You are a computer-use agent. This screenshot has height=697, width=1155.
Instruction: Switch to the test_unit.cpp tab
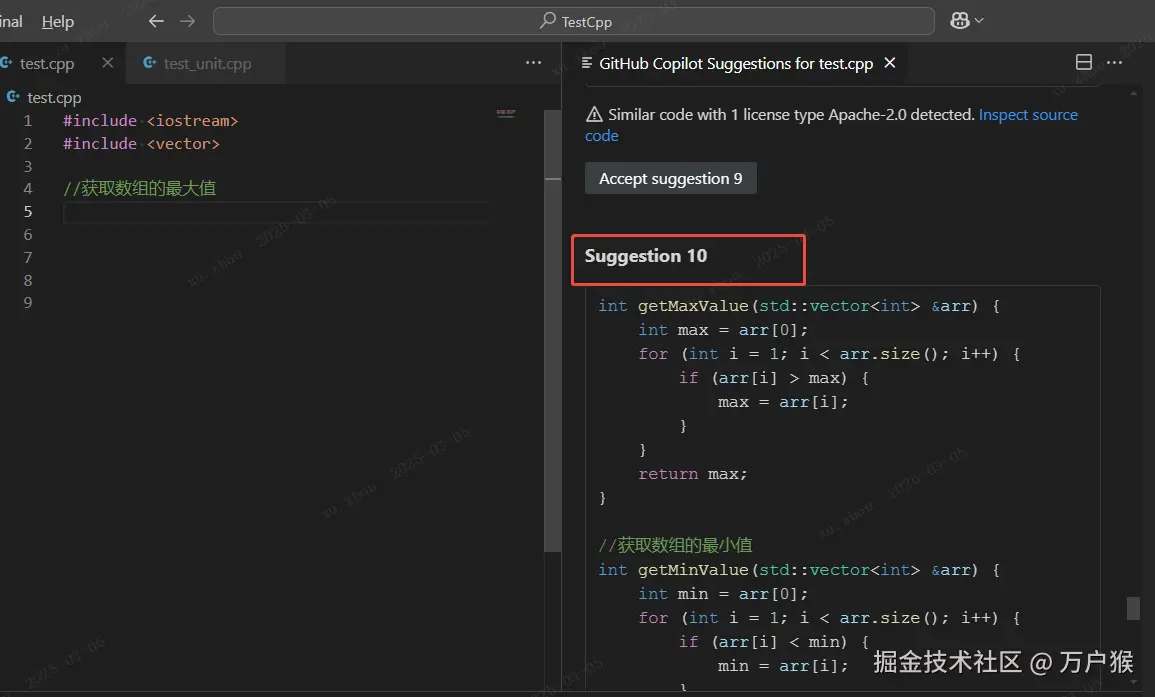(207, 63)
